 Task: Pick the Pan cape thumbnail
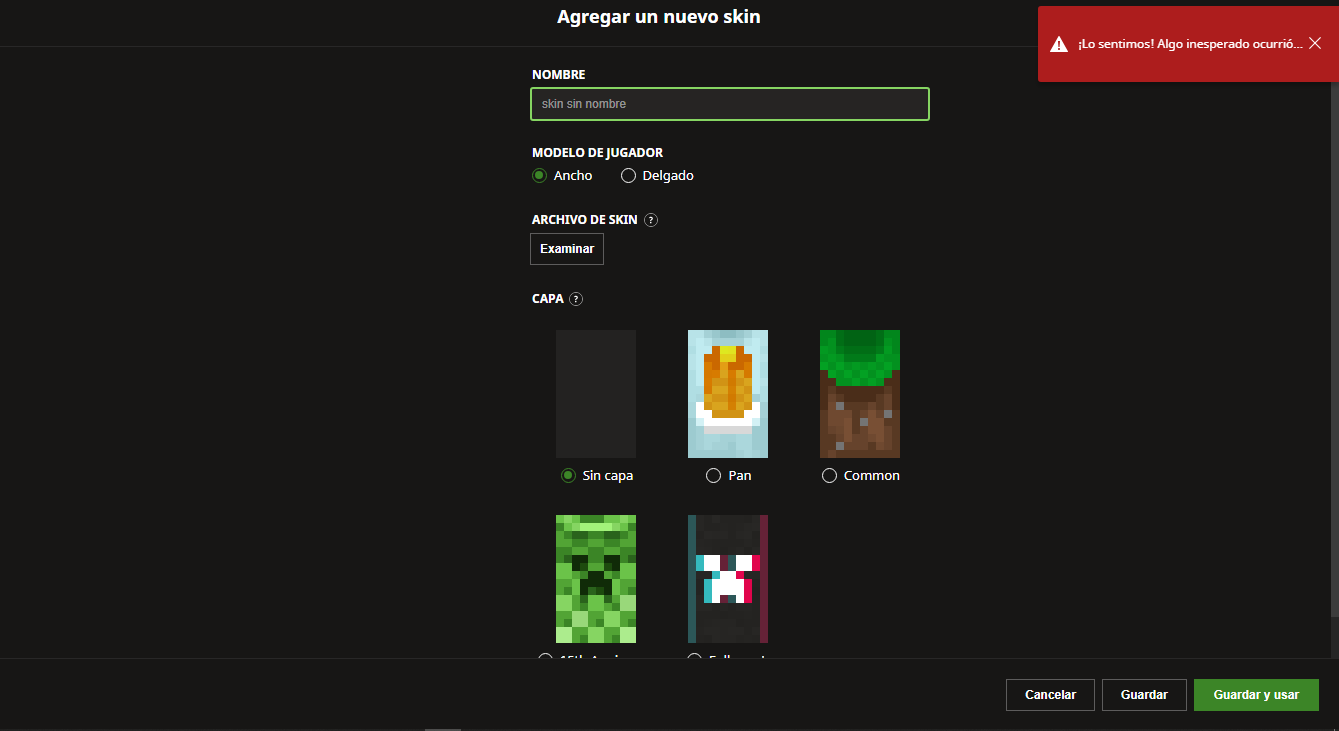(728, 394)
